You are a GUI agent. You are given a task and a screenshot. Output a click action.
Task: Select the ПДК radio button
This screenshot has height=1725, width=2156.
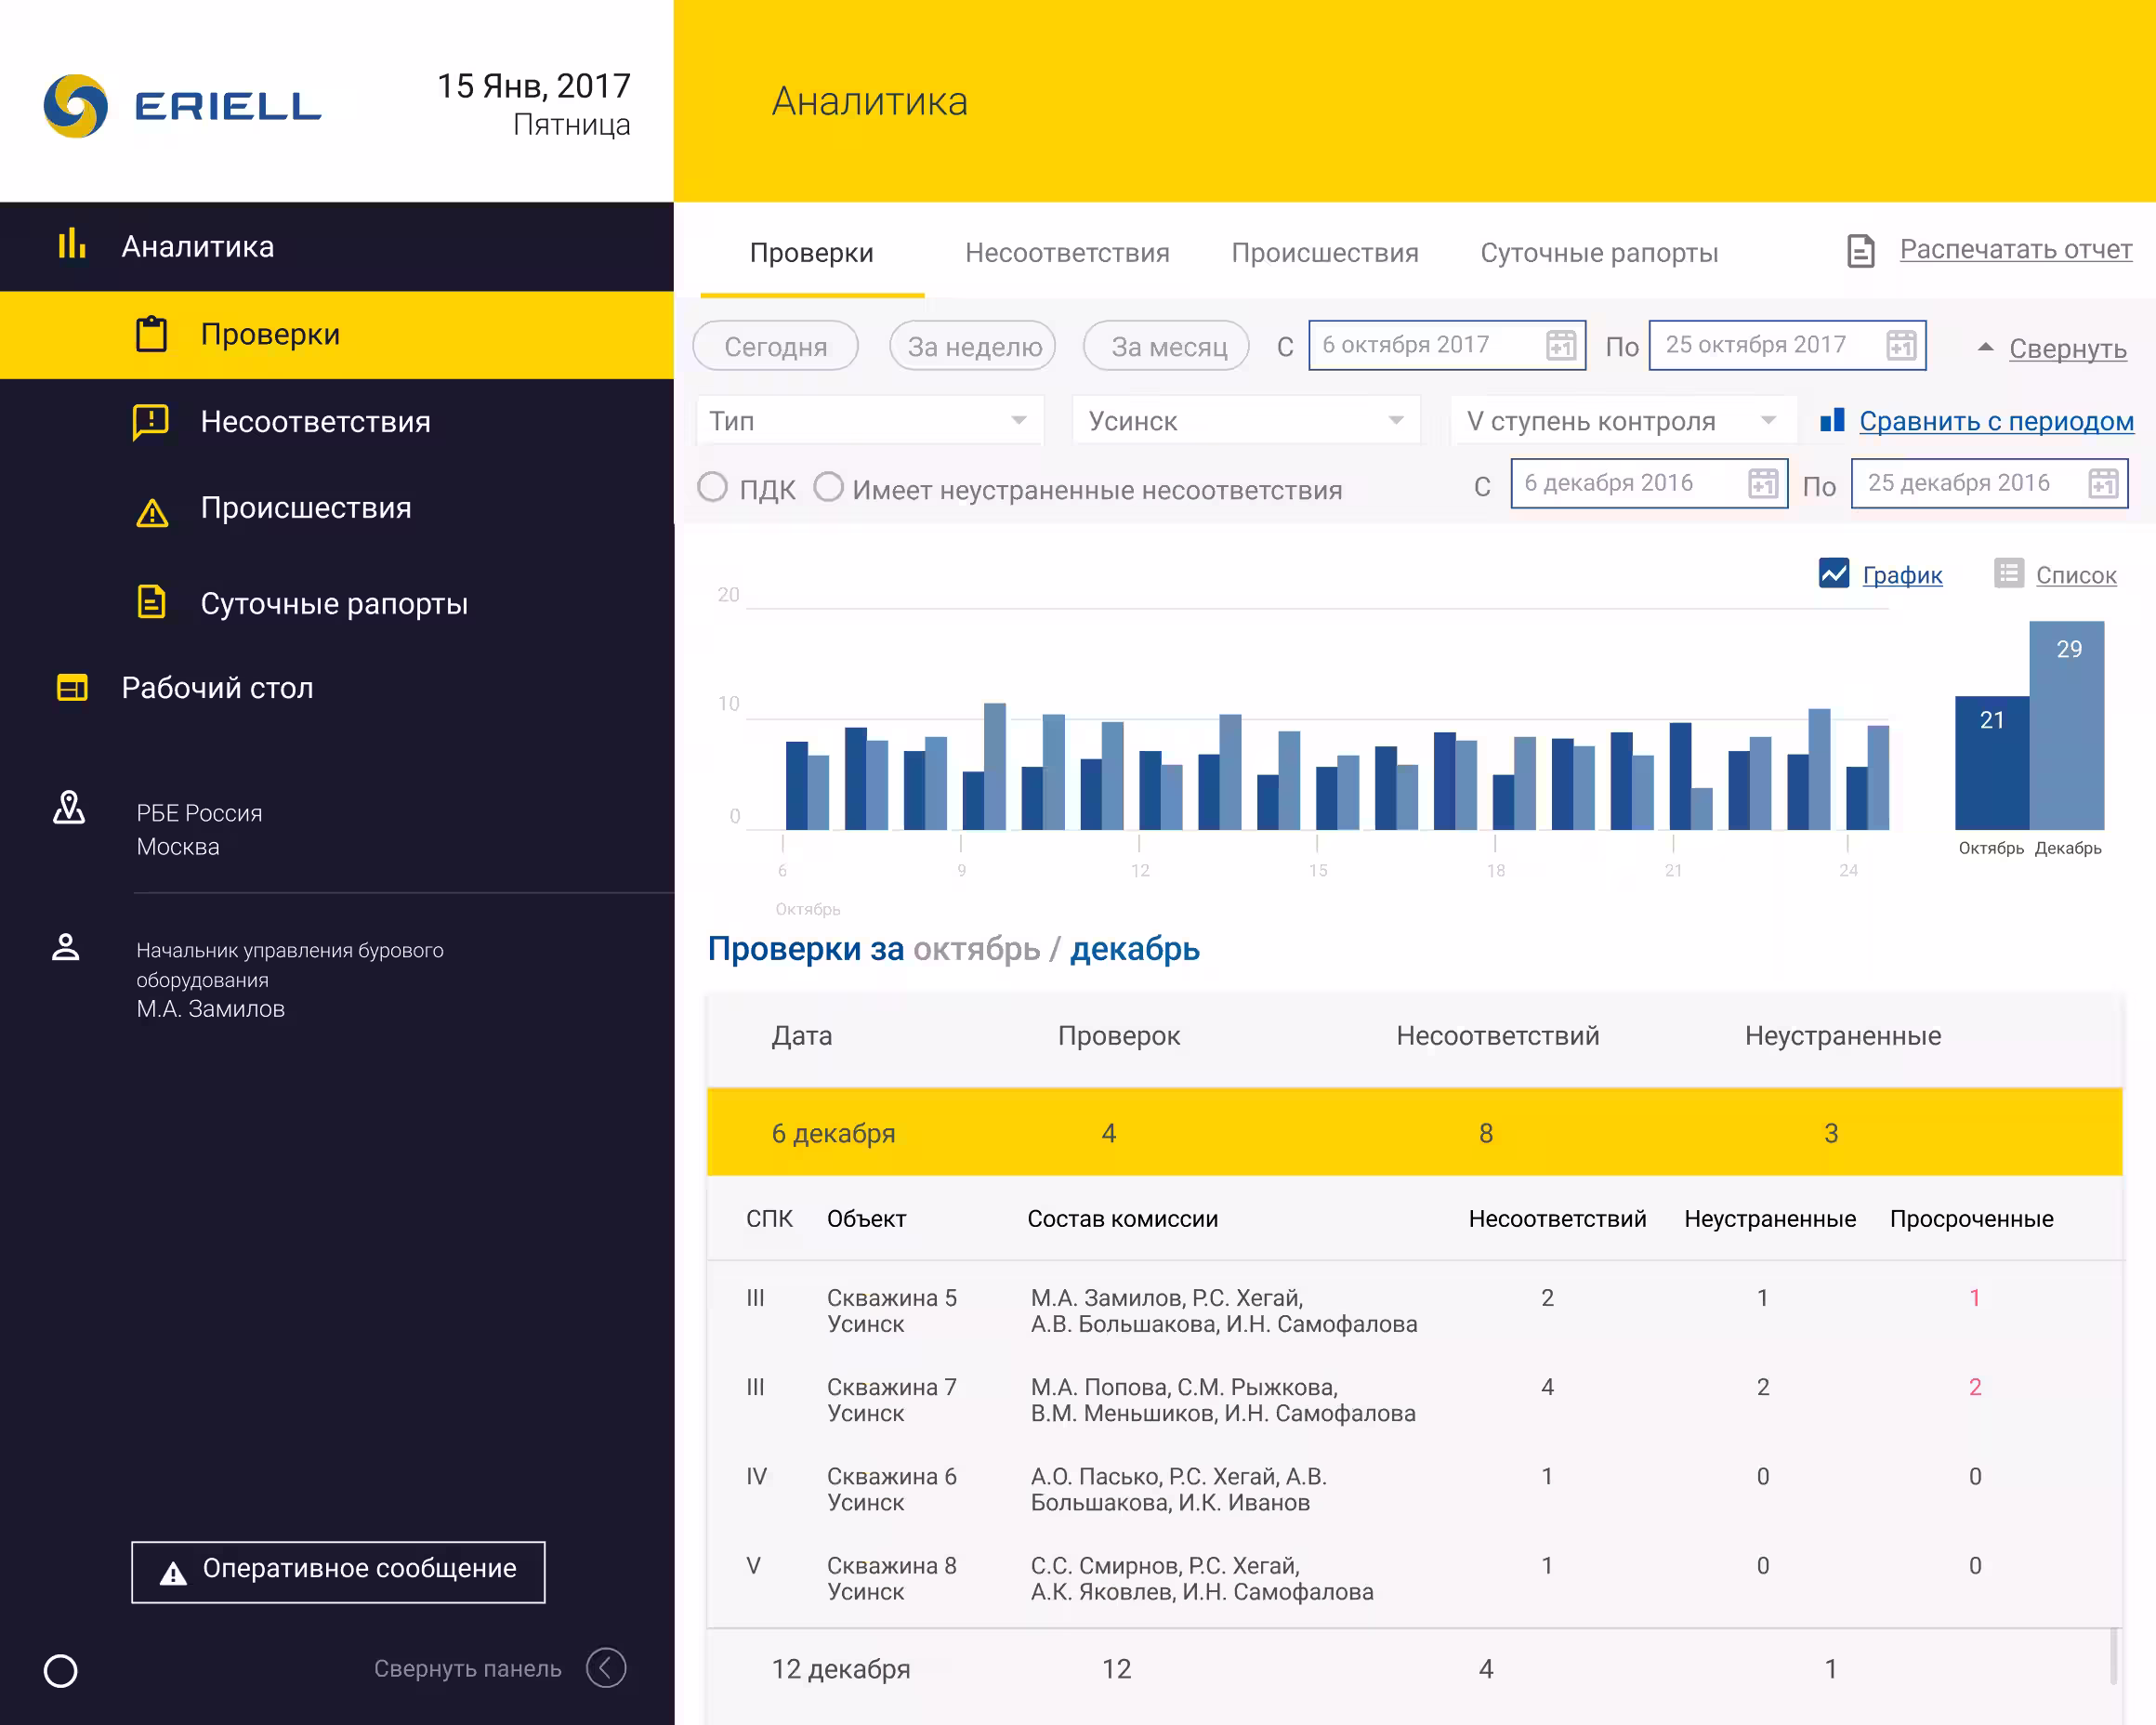712,487
